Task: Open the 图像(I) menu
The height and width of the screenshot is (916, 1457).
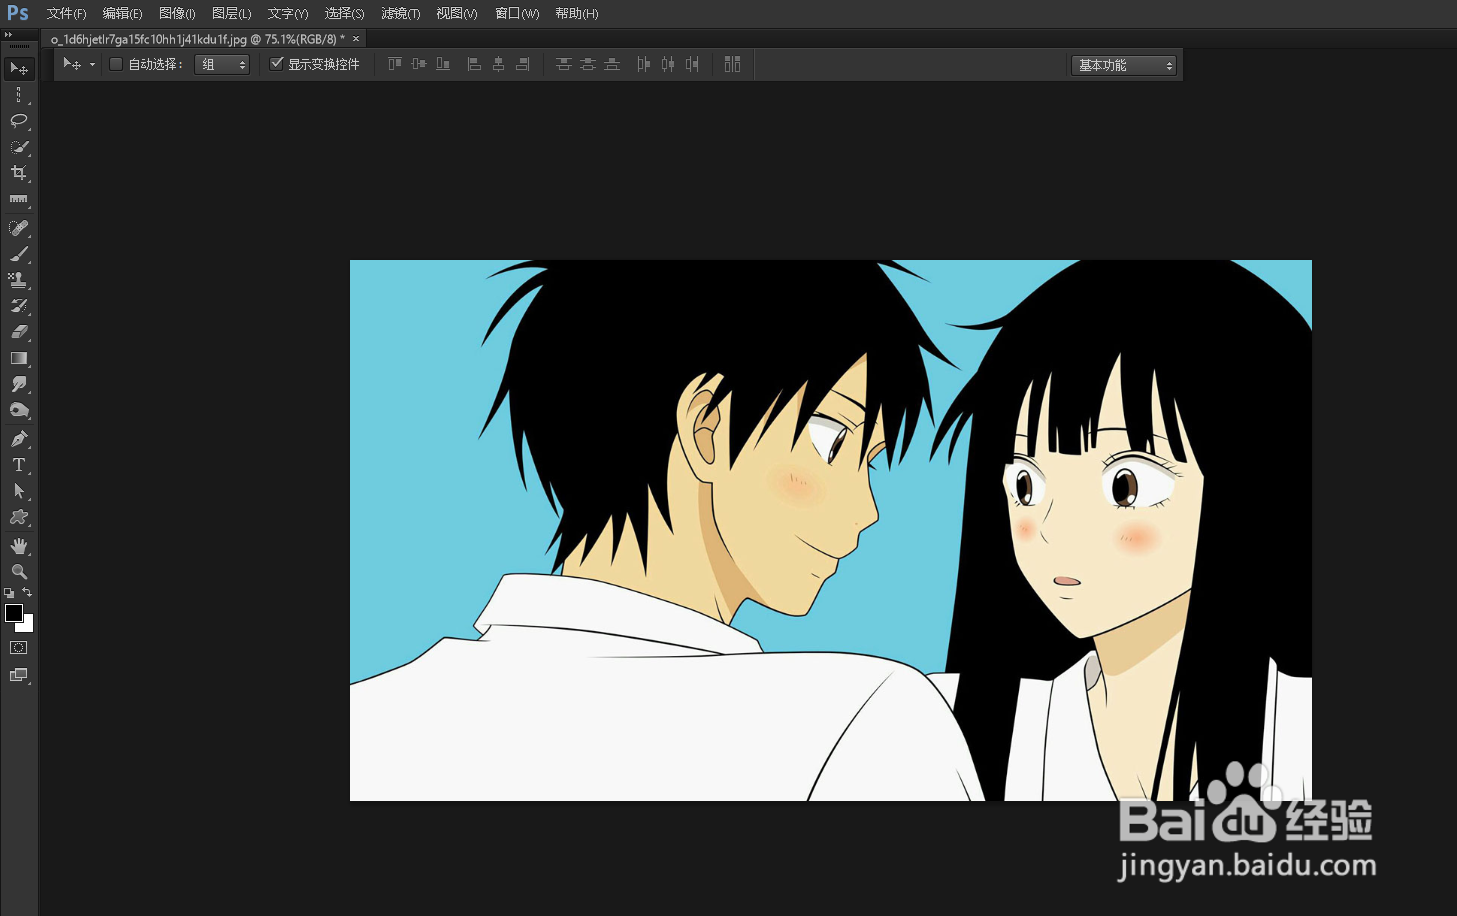Action: coord(177,13)
